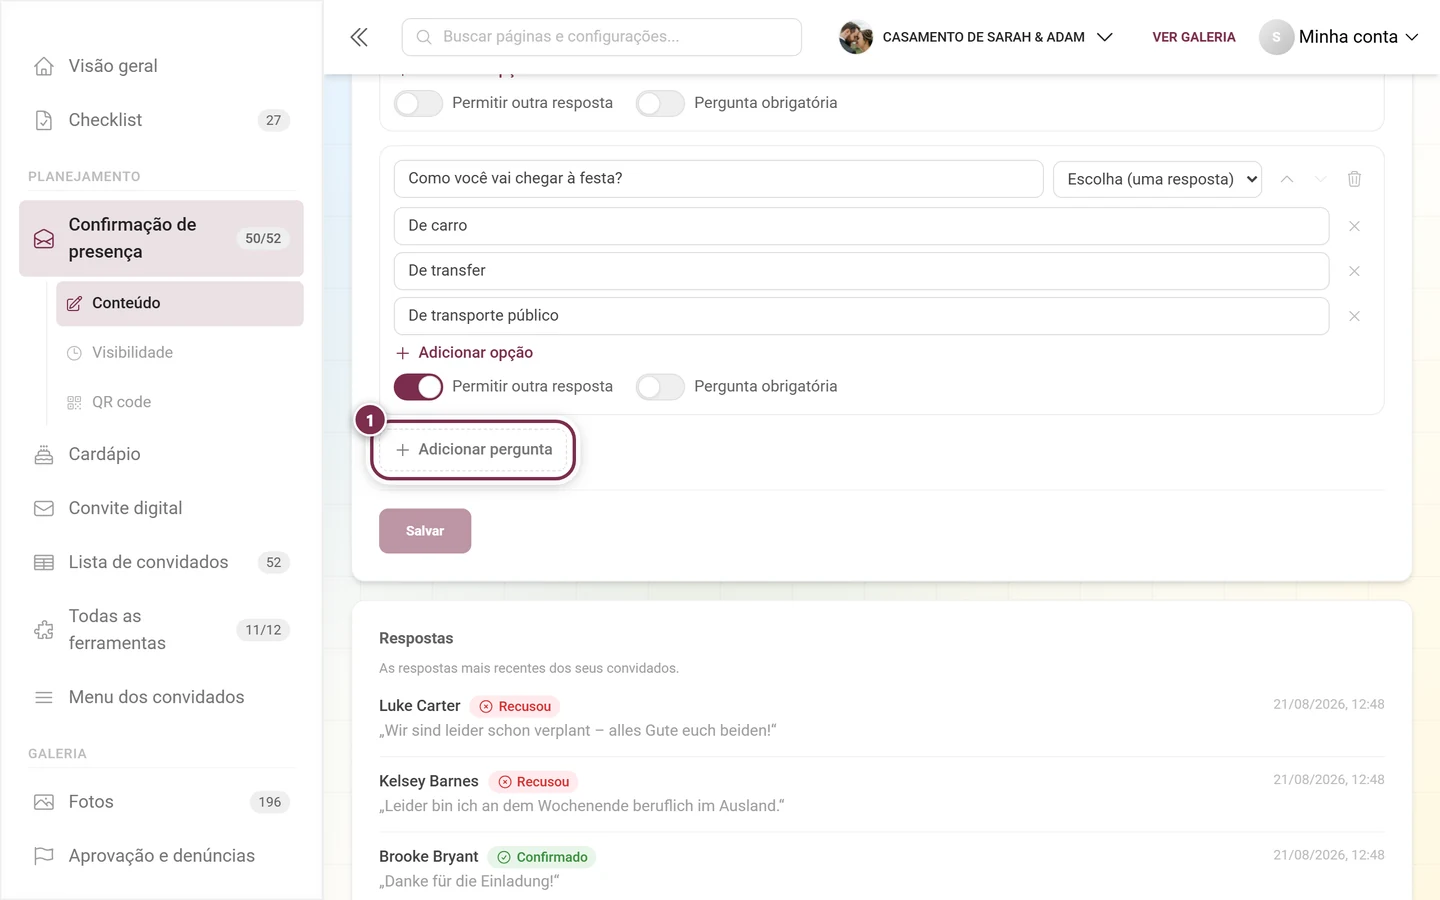
Task: Enable Pergunta obrigatória in the upper question
Action: pyautogui.click(x=660, y=103)
